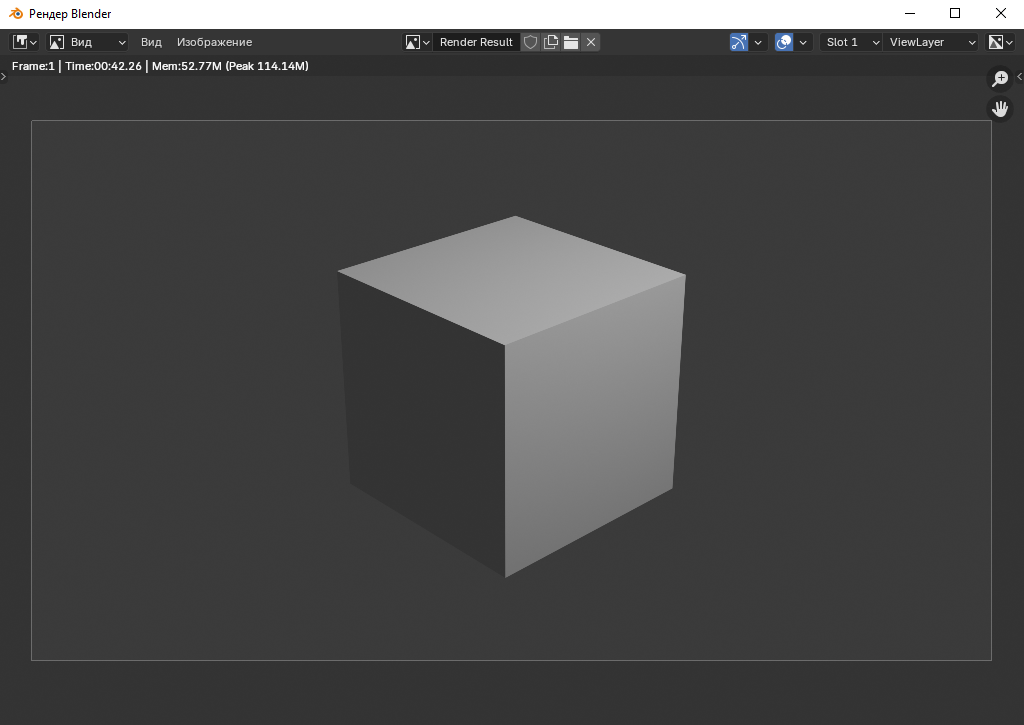Image resolution: width=1024 pixels, height=725 pixels.
Task: Toggle the show gizmo button
Action: [x=739, y=42]
